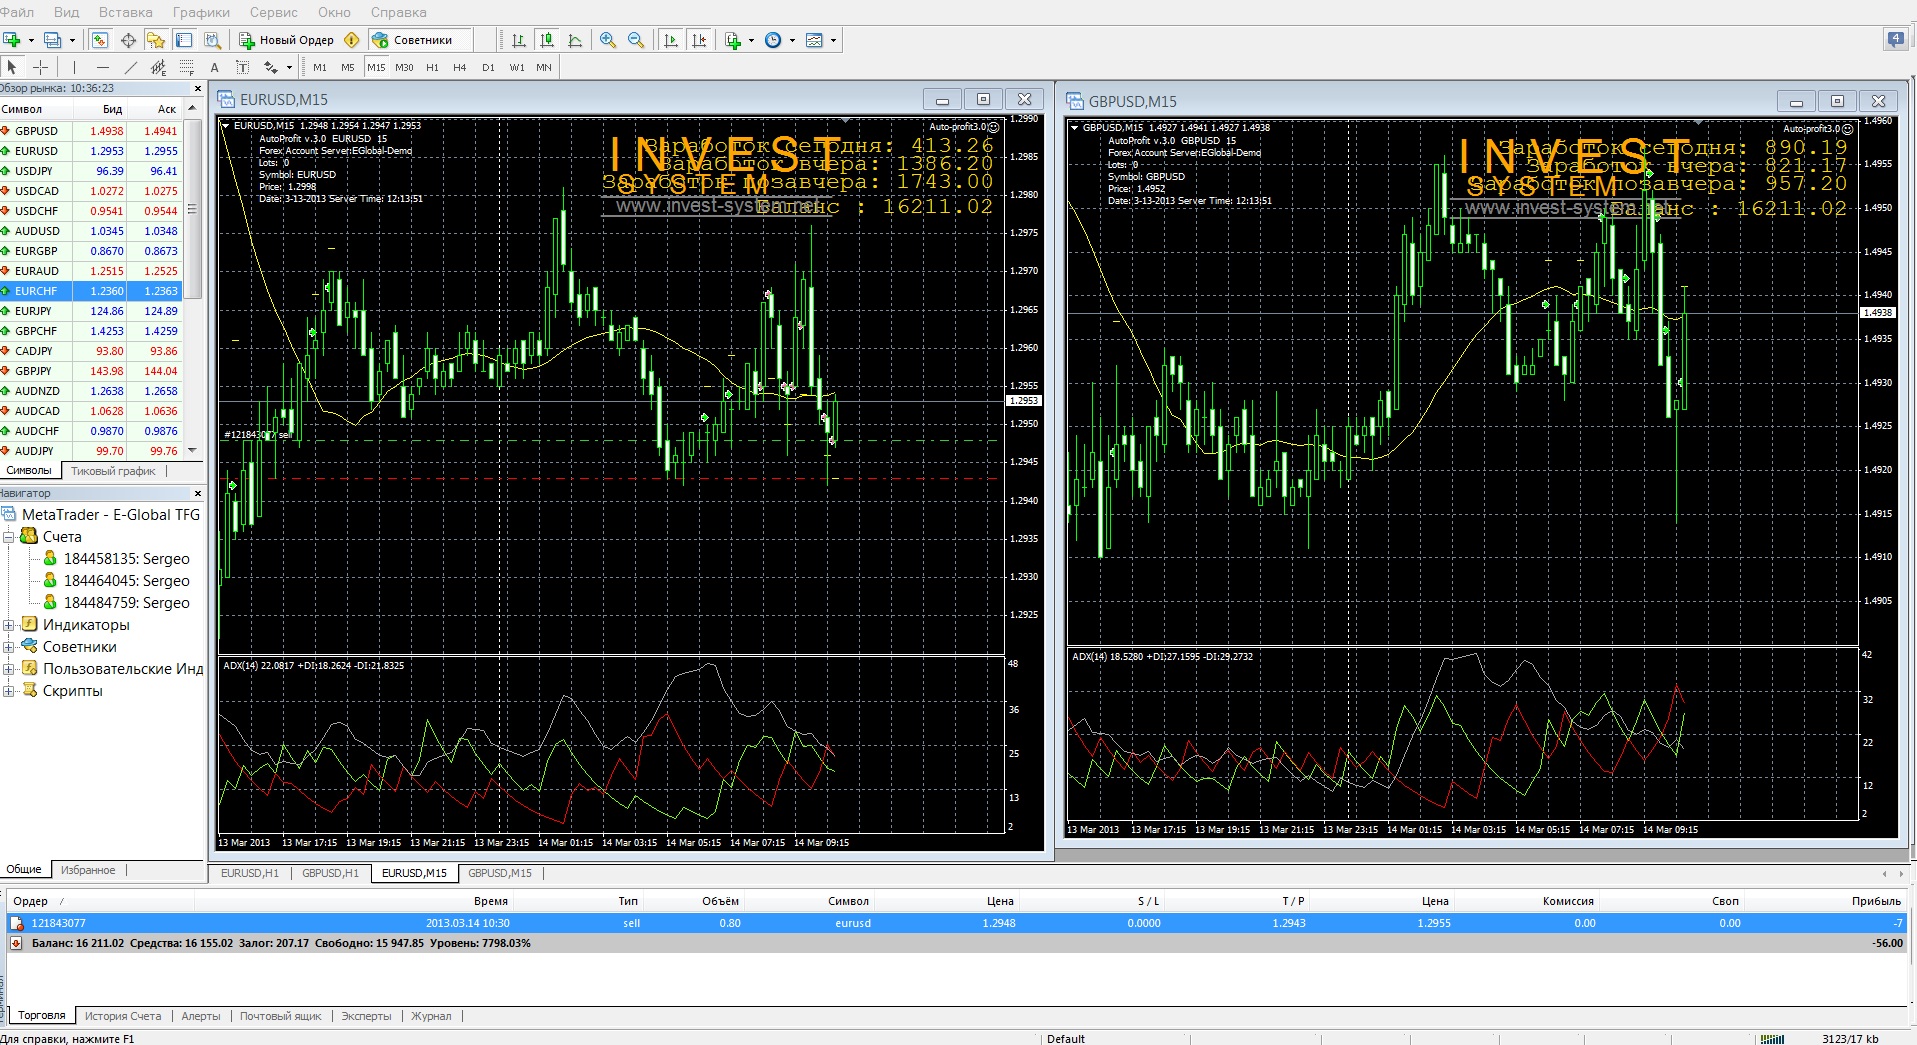Toggle the chart shift button
Image resolution: width=1917 pixels, height=1045 pixels.
pyautogui.click(x=699, y=40)
